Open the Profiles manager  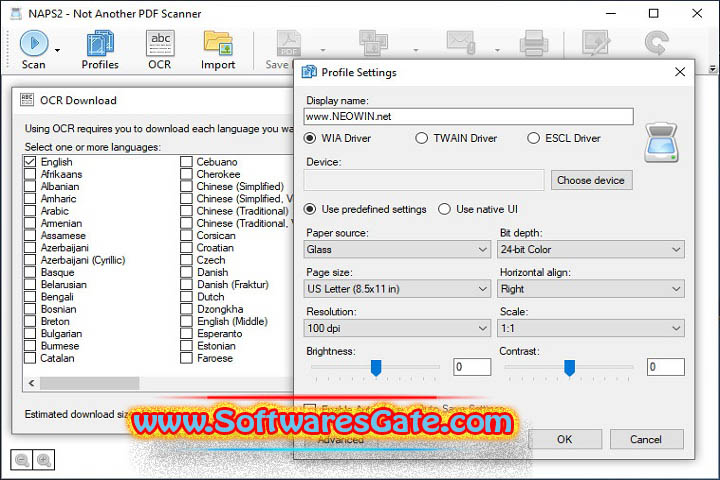click(x=100, y=50)
